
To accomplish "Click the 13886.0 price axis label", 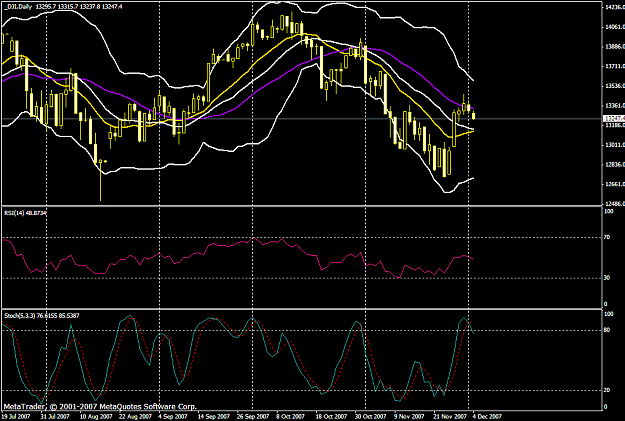I will pyautogui.click(x=615, y=47).
